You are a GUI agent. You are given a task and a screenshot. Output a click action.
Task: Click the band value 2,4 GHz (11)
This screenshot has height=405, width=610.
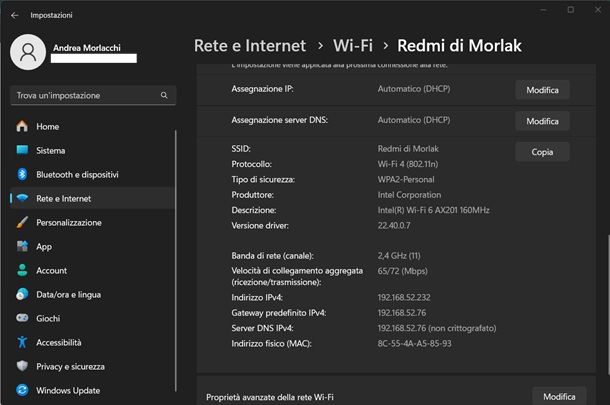[399, 256]
